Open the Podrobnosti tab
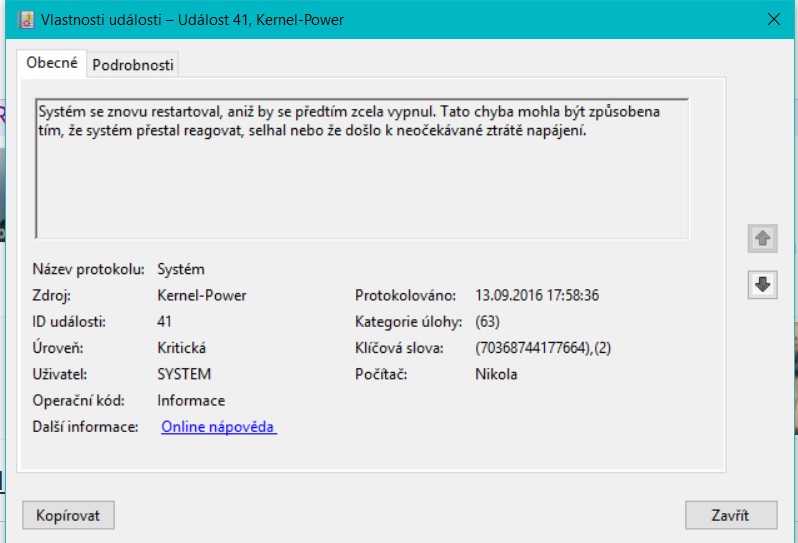The image size is (798, 543). pos(133,65)
